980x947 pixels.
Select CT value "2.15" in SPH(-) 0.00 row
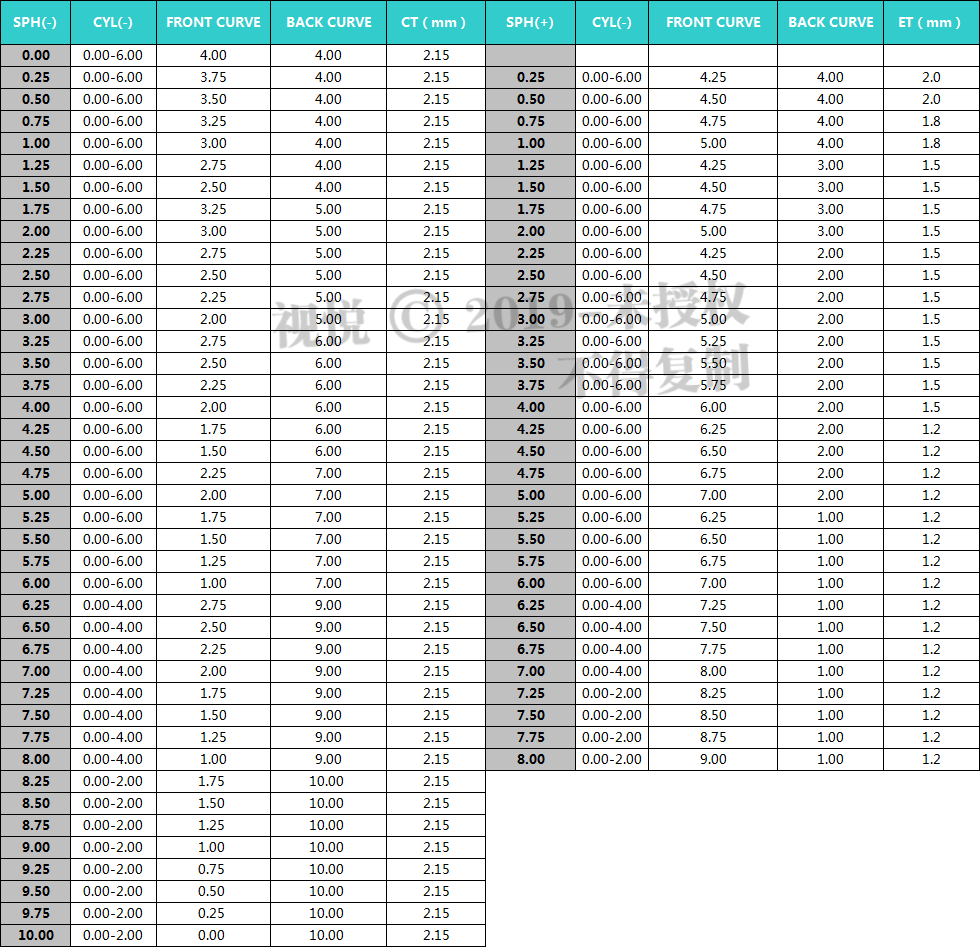(436, 56)
